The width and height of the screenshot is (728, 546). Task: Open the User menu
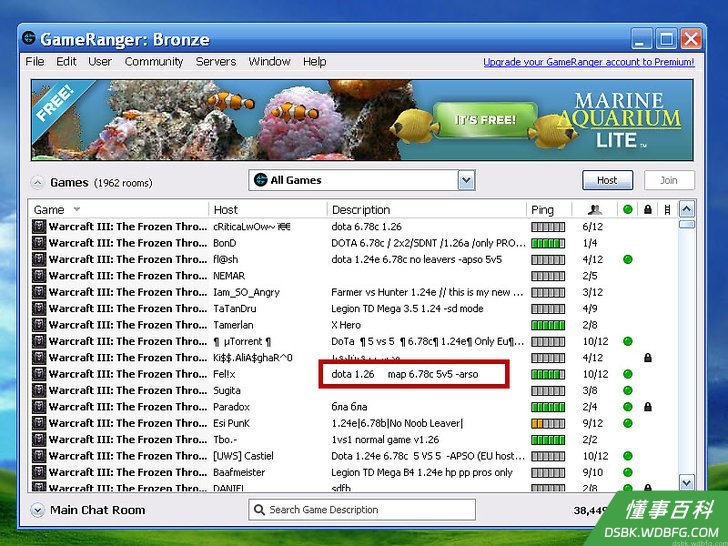click(100, 61)
